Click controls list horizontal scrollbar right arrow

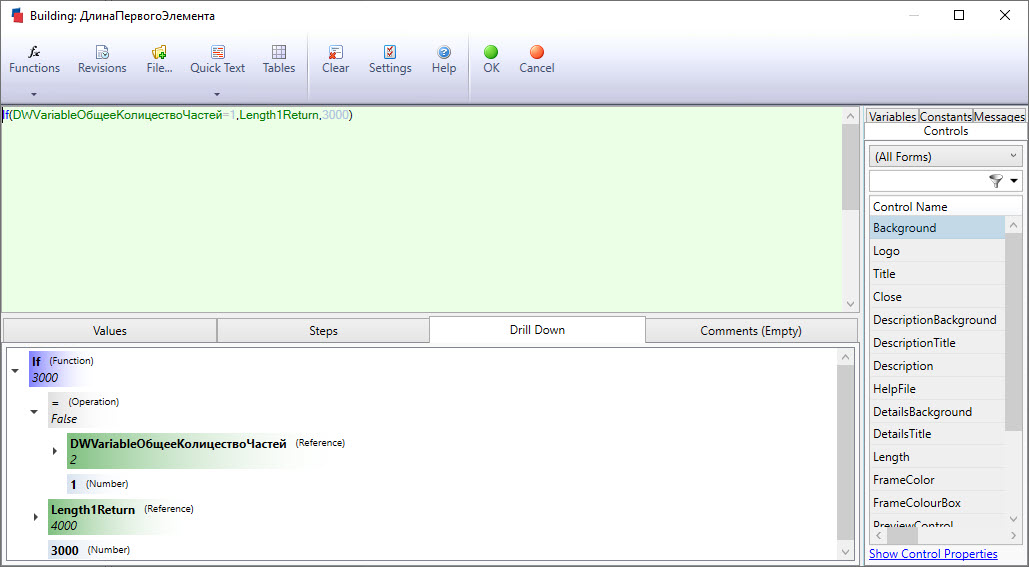click(x=1015, y=535)
